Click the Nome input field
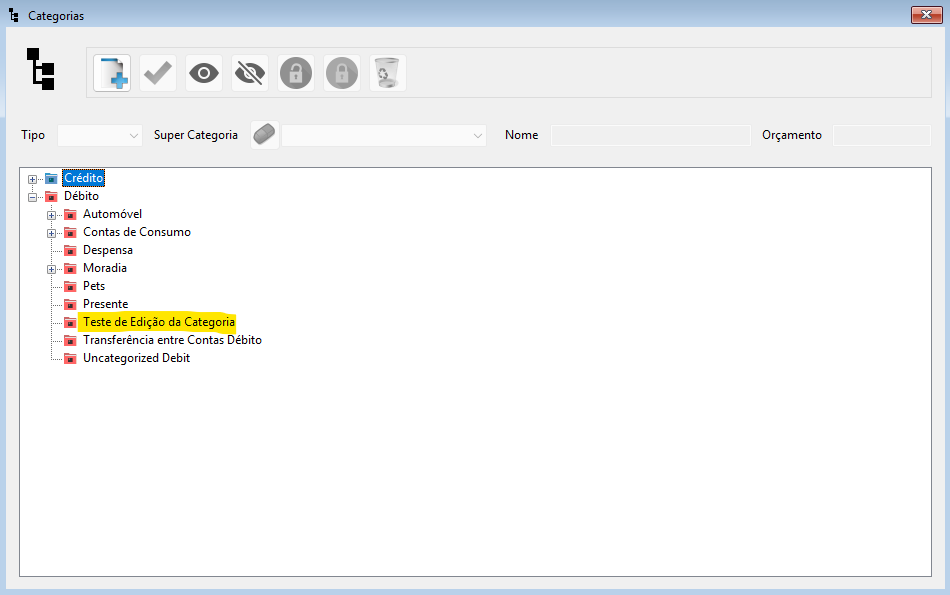Screen dimensions: 950x595 point(650,136)
